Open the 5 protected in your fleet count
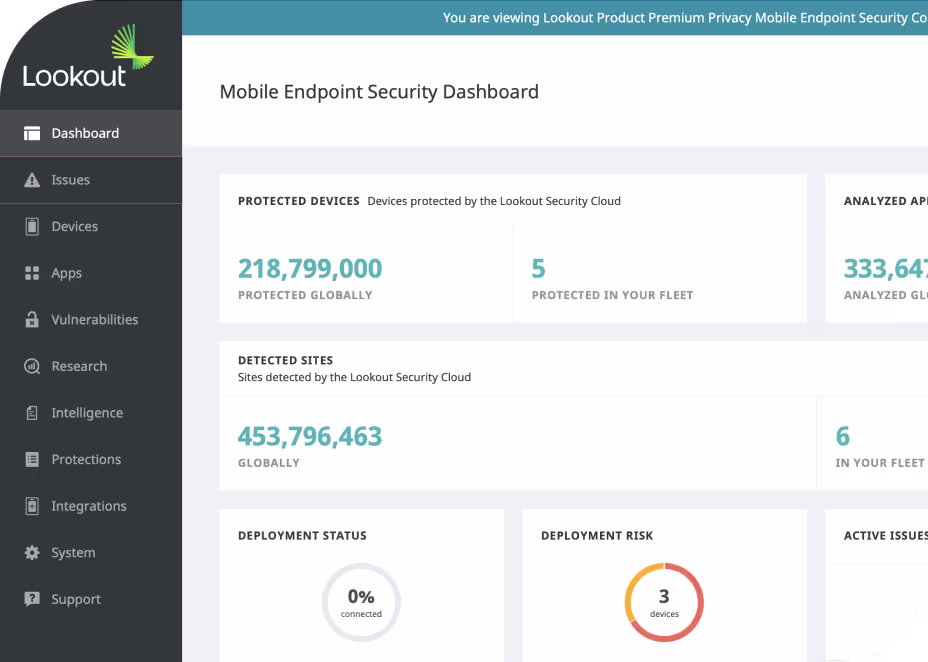928x662 pixels. click(538, 269)
